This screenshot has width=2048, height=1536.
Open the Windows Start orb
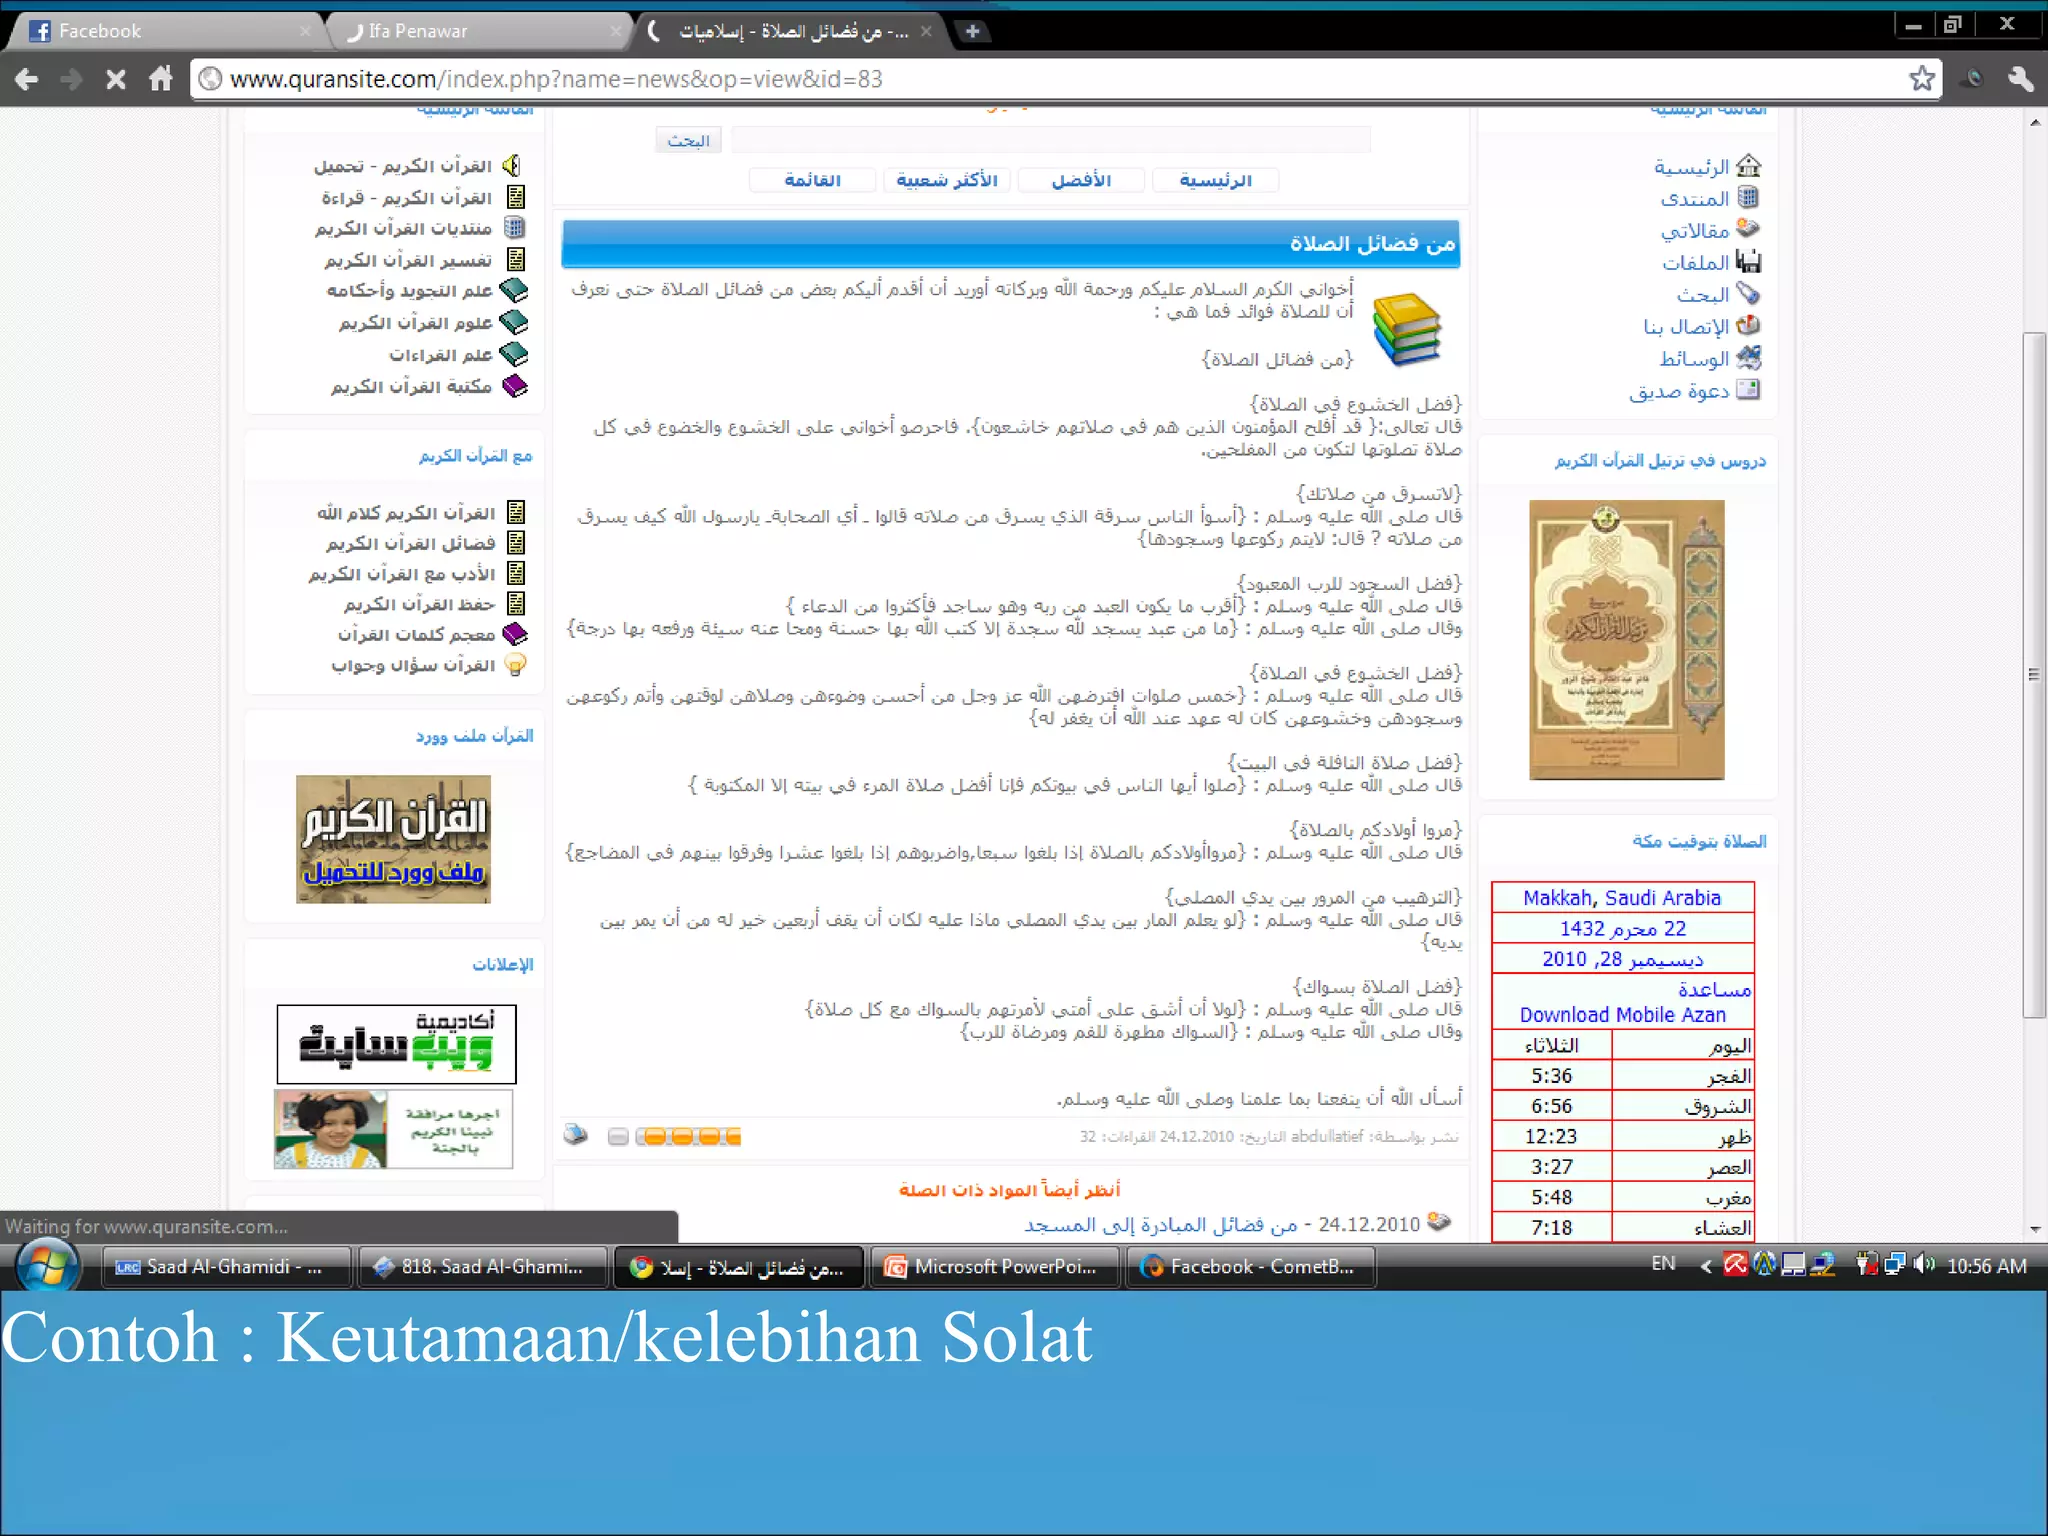(x=47, y=1266)
